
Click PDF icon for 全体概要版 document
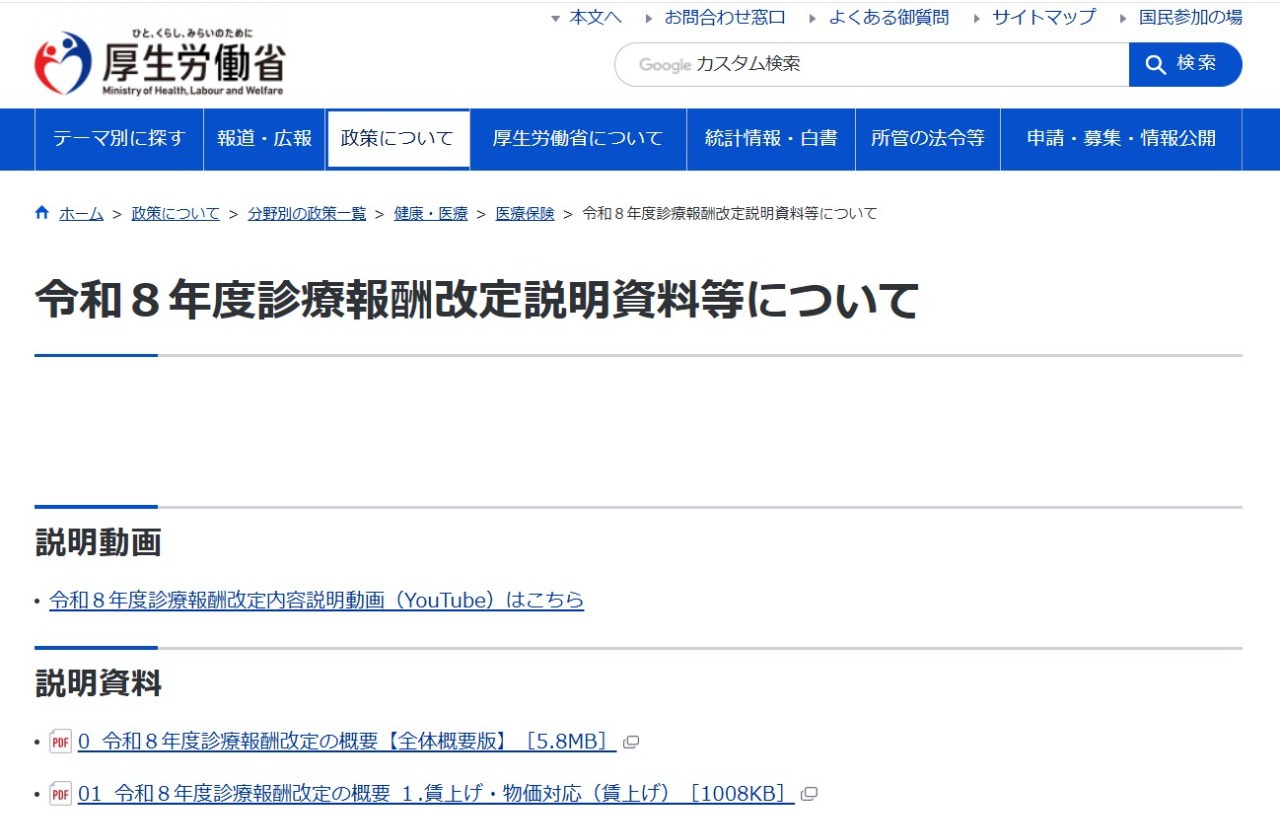pyautogui.click(x=61, y=742)
